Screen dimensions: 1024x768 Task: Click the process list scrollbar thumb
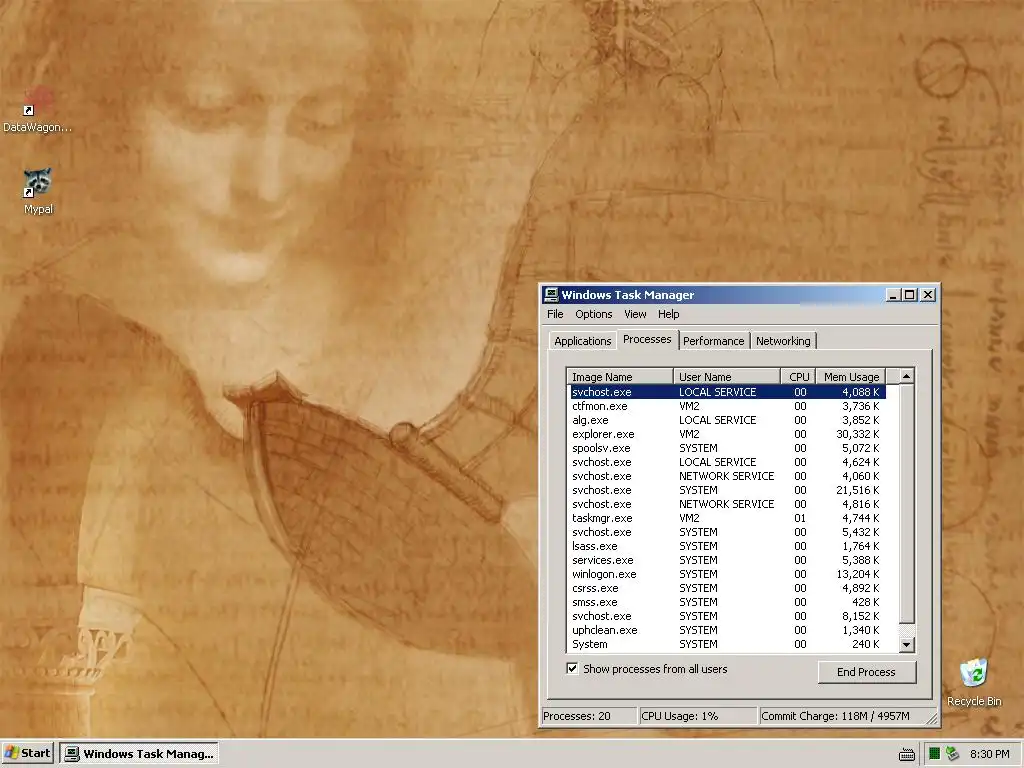(906, 503)
